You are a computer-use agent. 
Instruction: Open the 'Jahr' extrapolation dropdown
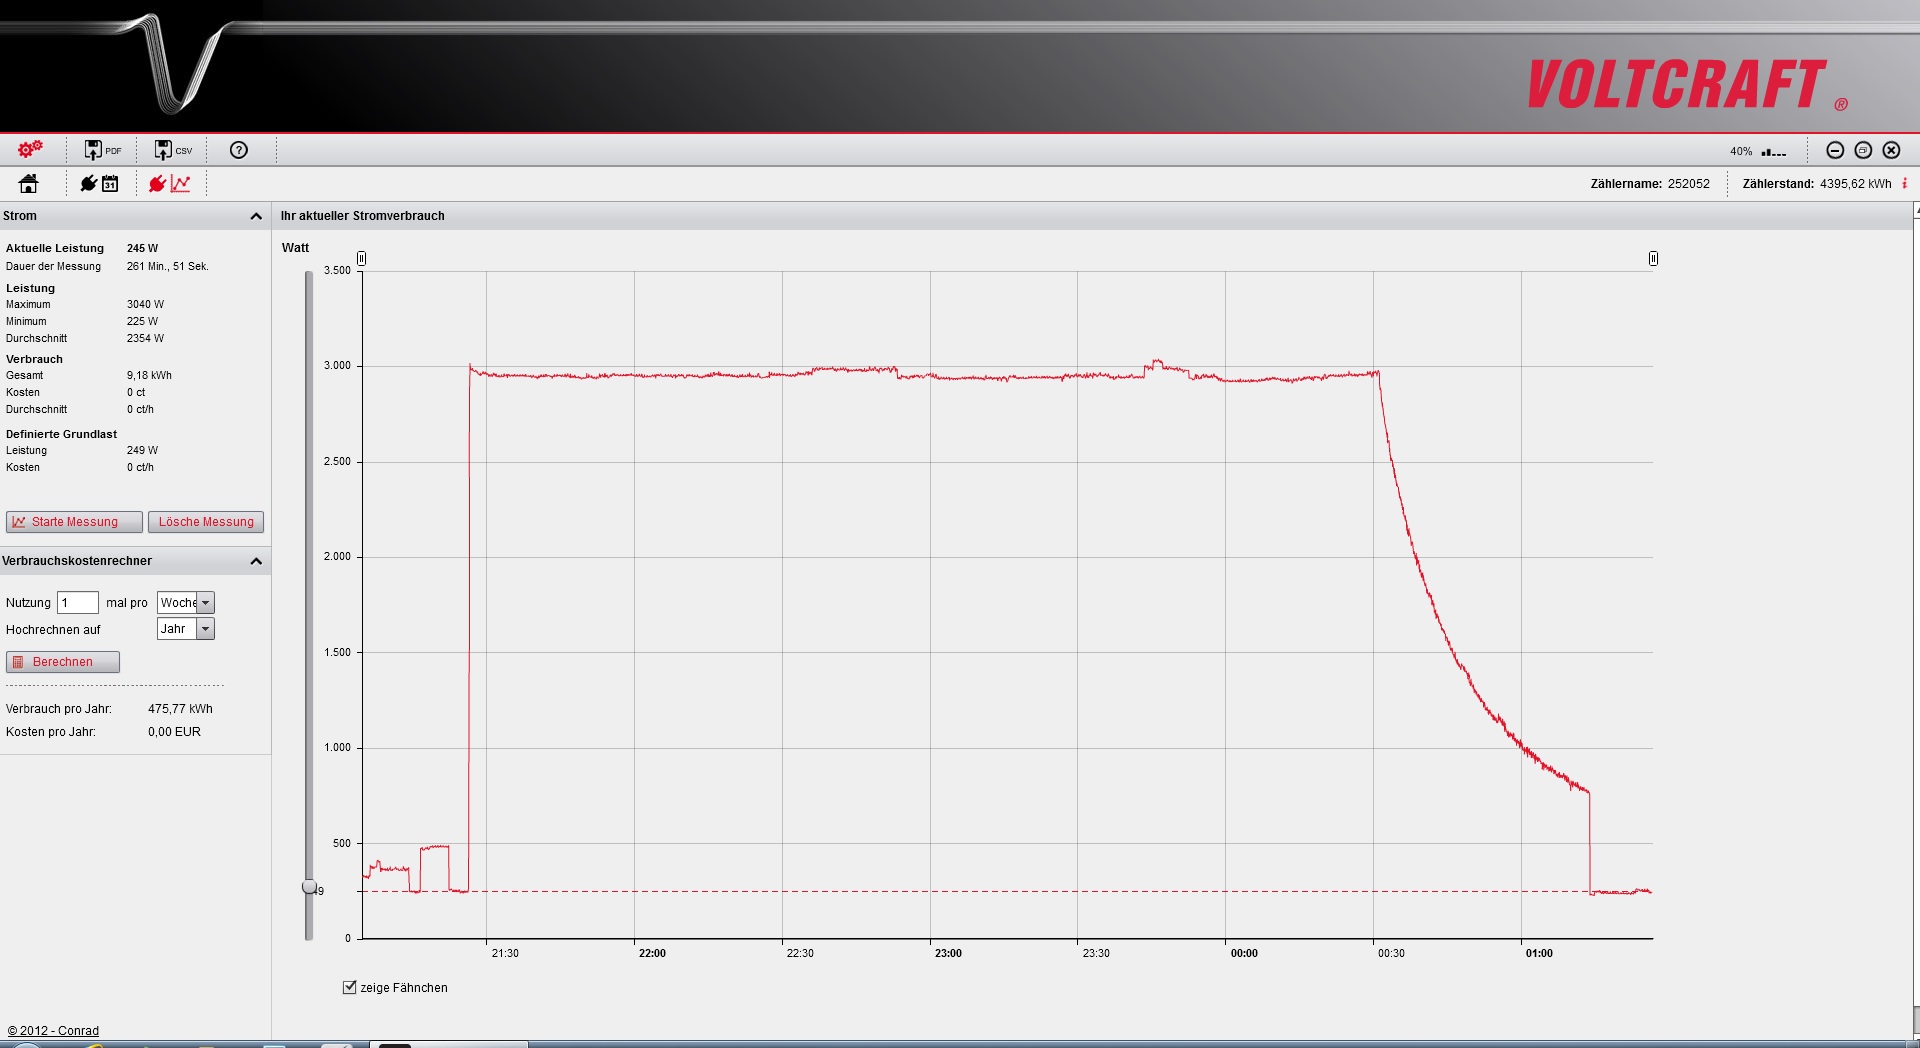205,629
